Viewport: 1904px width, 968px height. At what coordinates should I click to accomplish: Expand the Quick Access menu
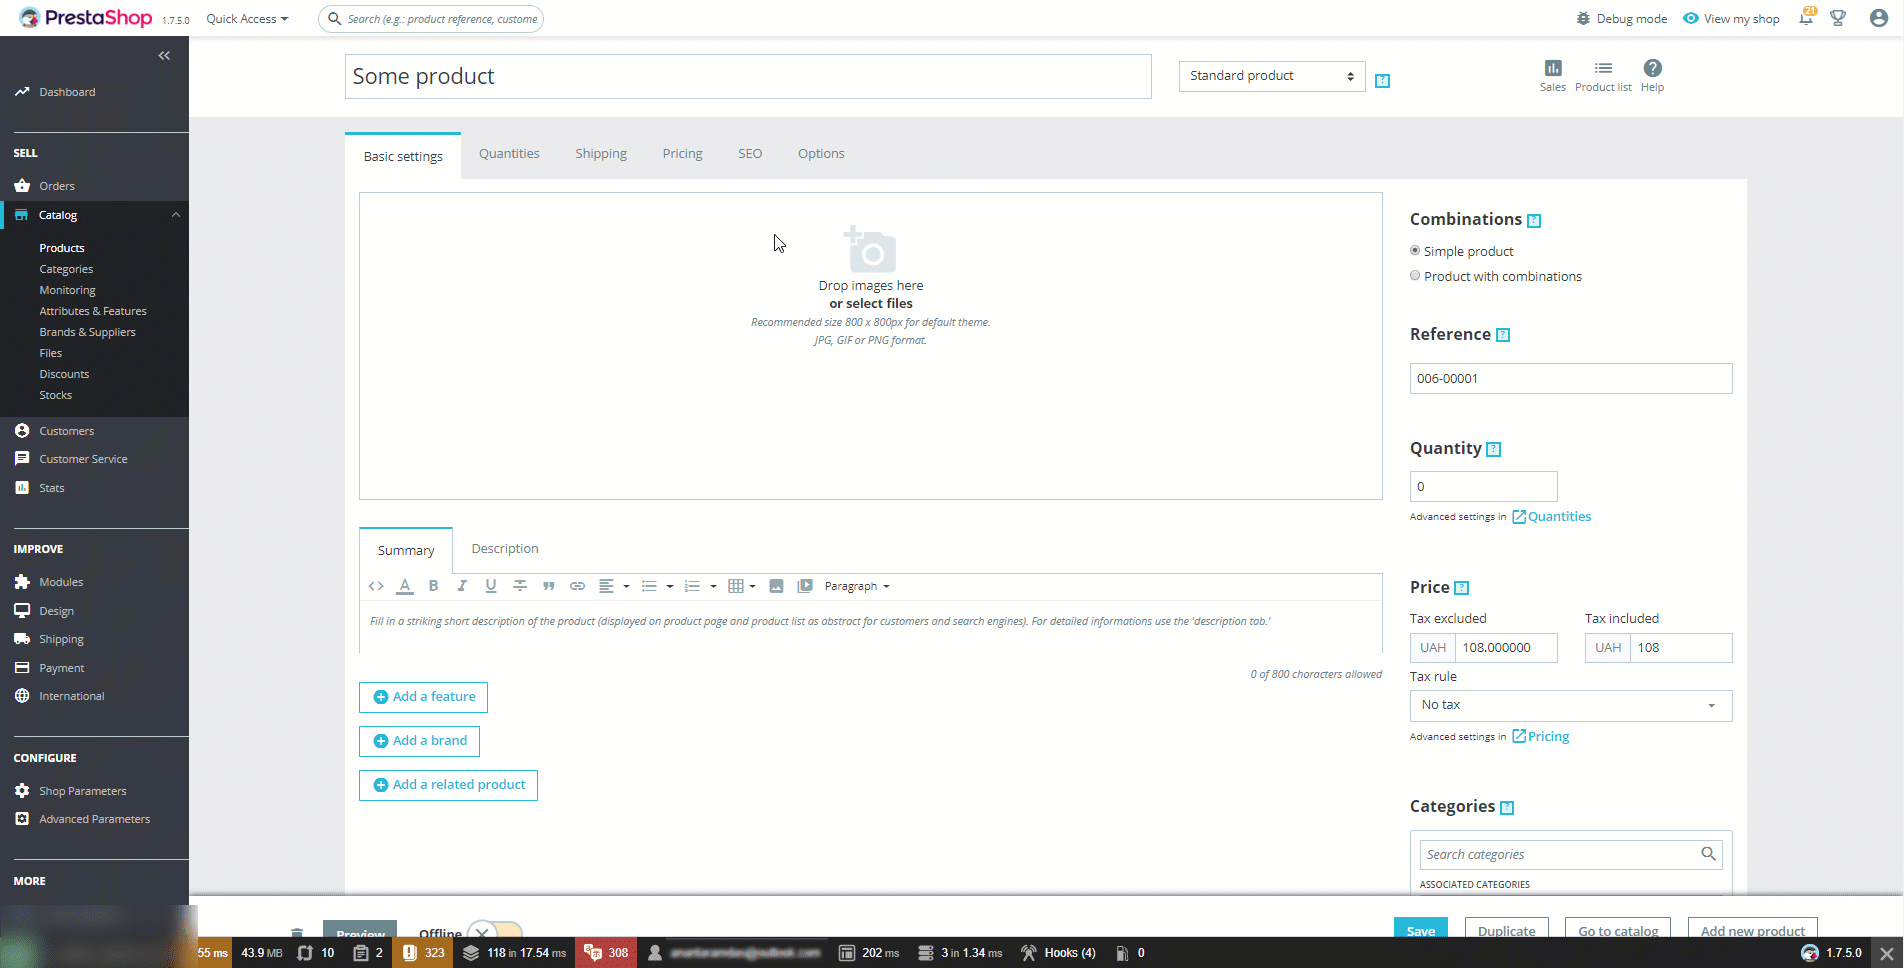tap(247, 19)
